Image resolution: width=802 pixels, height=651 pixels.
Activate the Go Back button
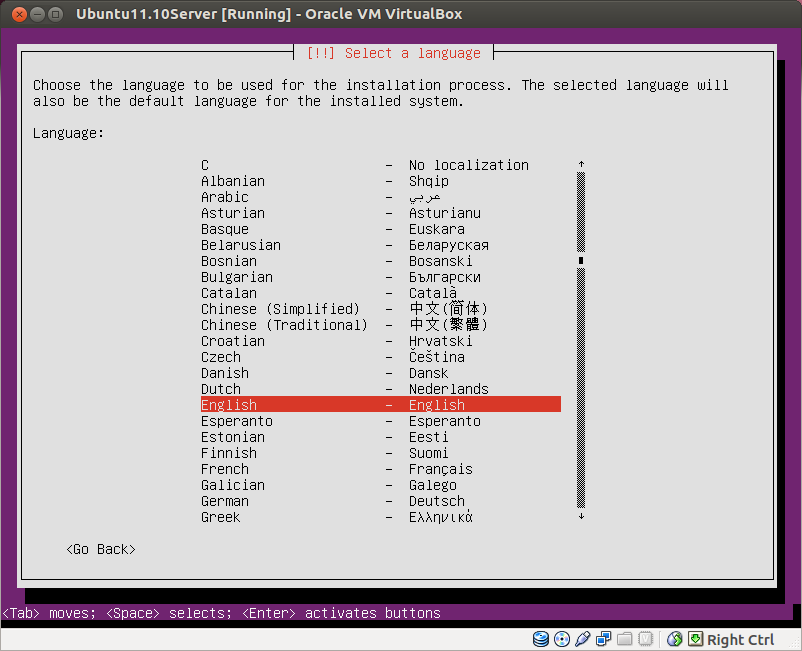click(x=100, y=549)
